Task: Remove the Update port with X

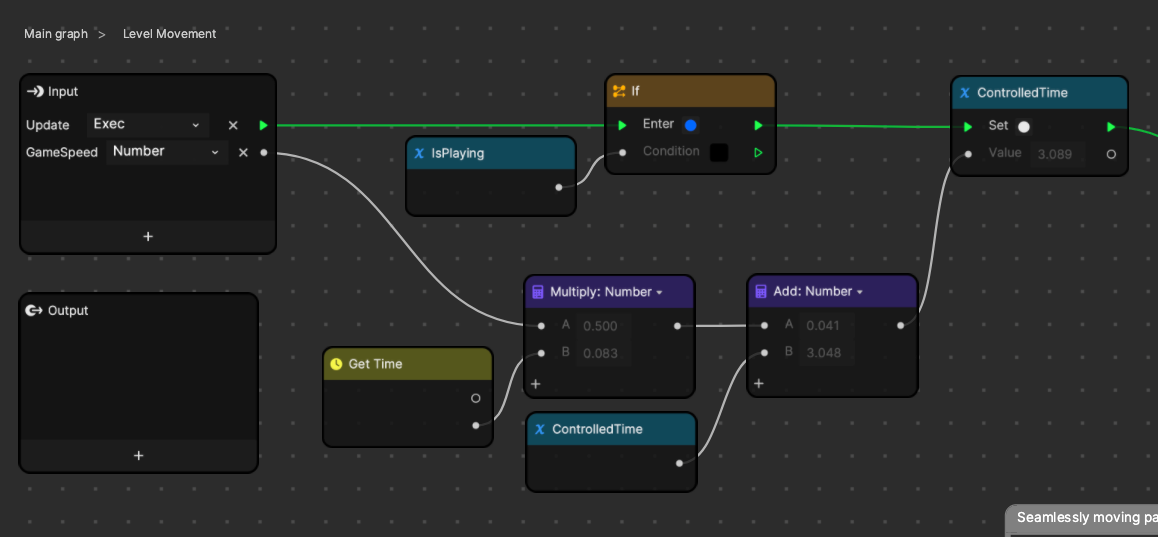Action: [x=233, y=125]
